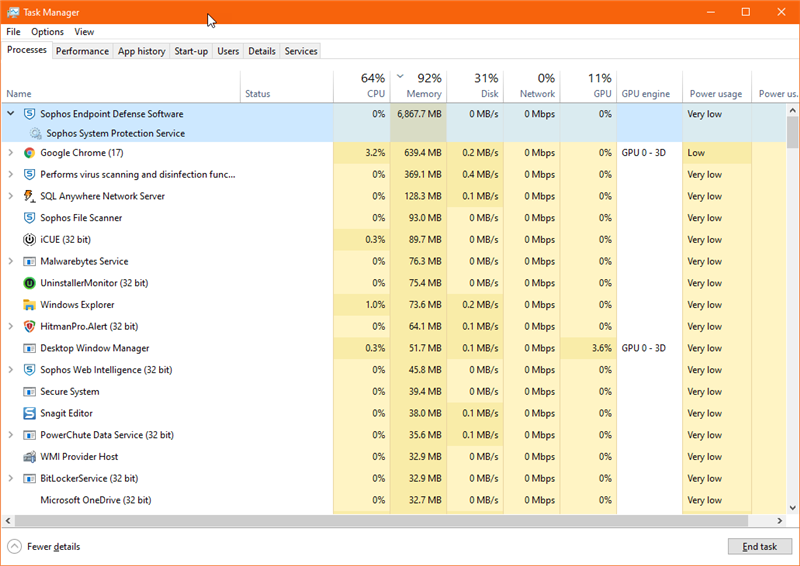Go to the Details tab
800x566 pixels.
tap(262, 51)
